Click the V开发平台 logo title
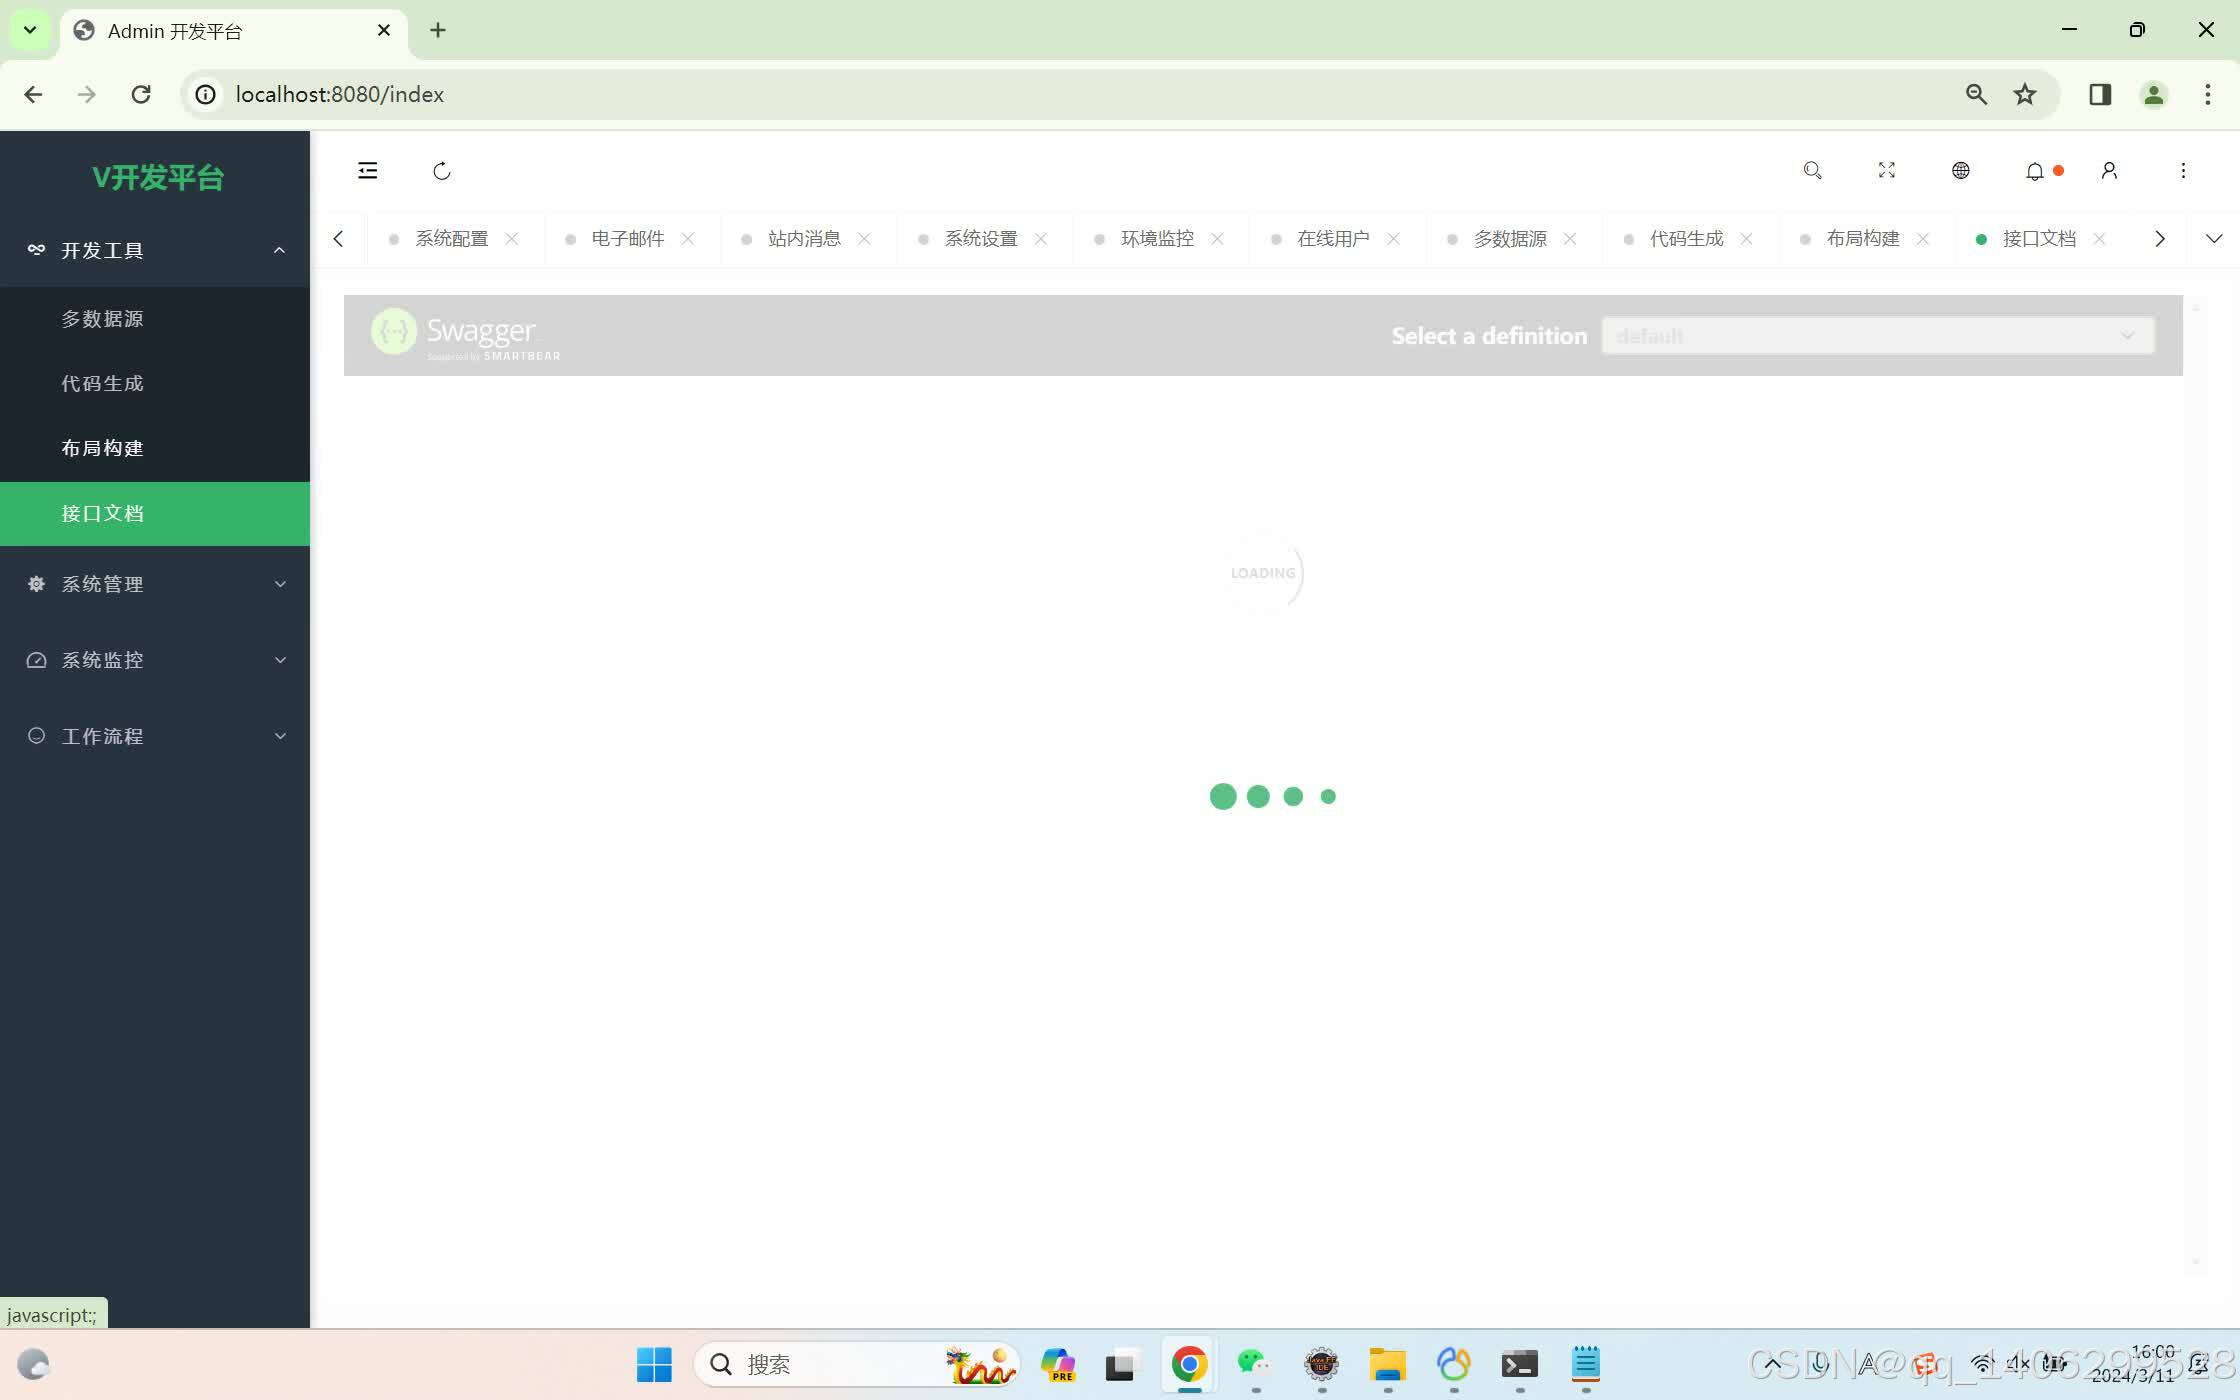The height and width of the screenshot is (1400, 2240). pos(158,177)
